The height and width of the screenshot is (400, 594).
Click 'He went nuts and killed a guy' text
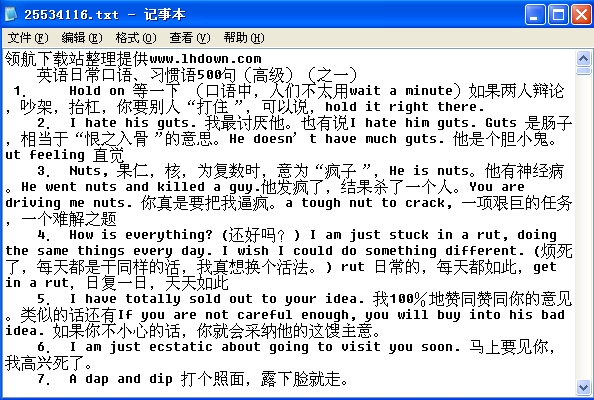click(x=137, y=187)
